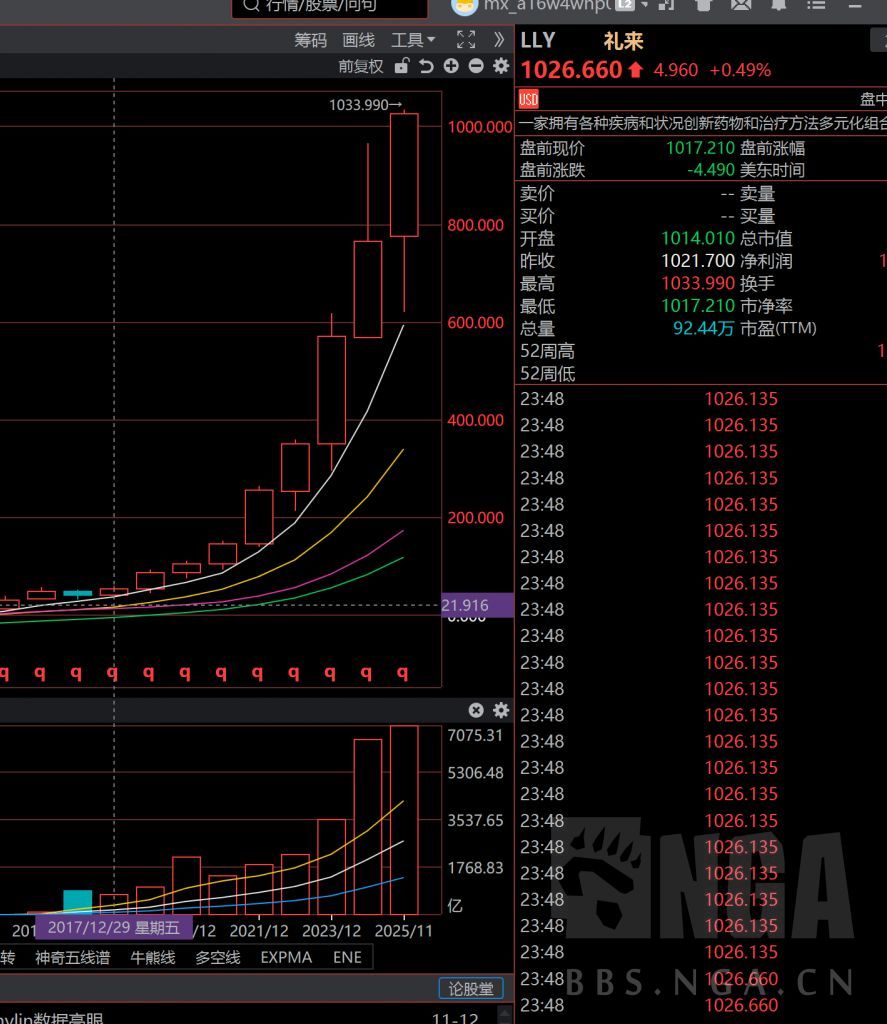
Task: Expand the account dropdown arrow beside L2
Action: [645, 5]
